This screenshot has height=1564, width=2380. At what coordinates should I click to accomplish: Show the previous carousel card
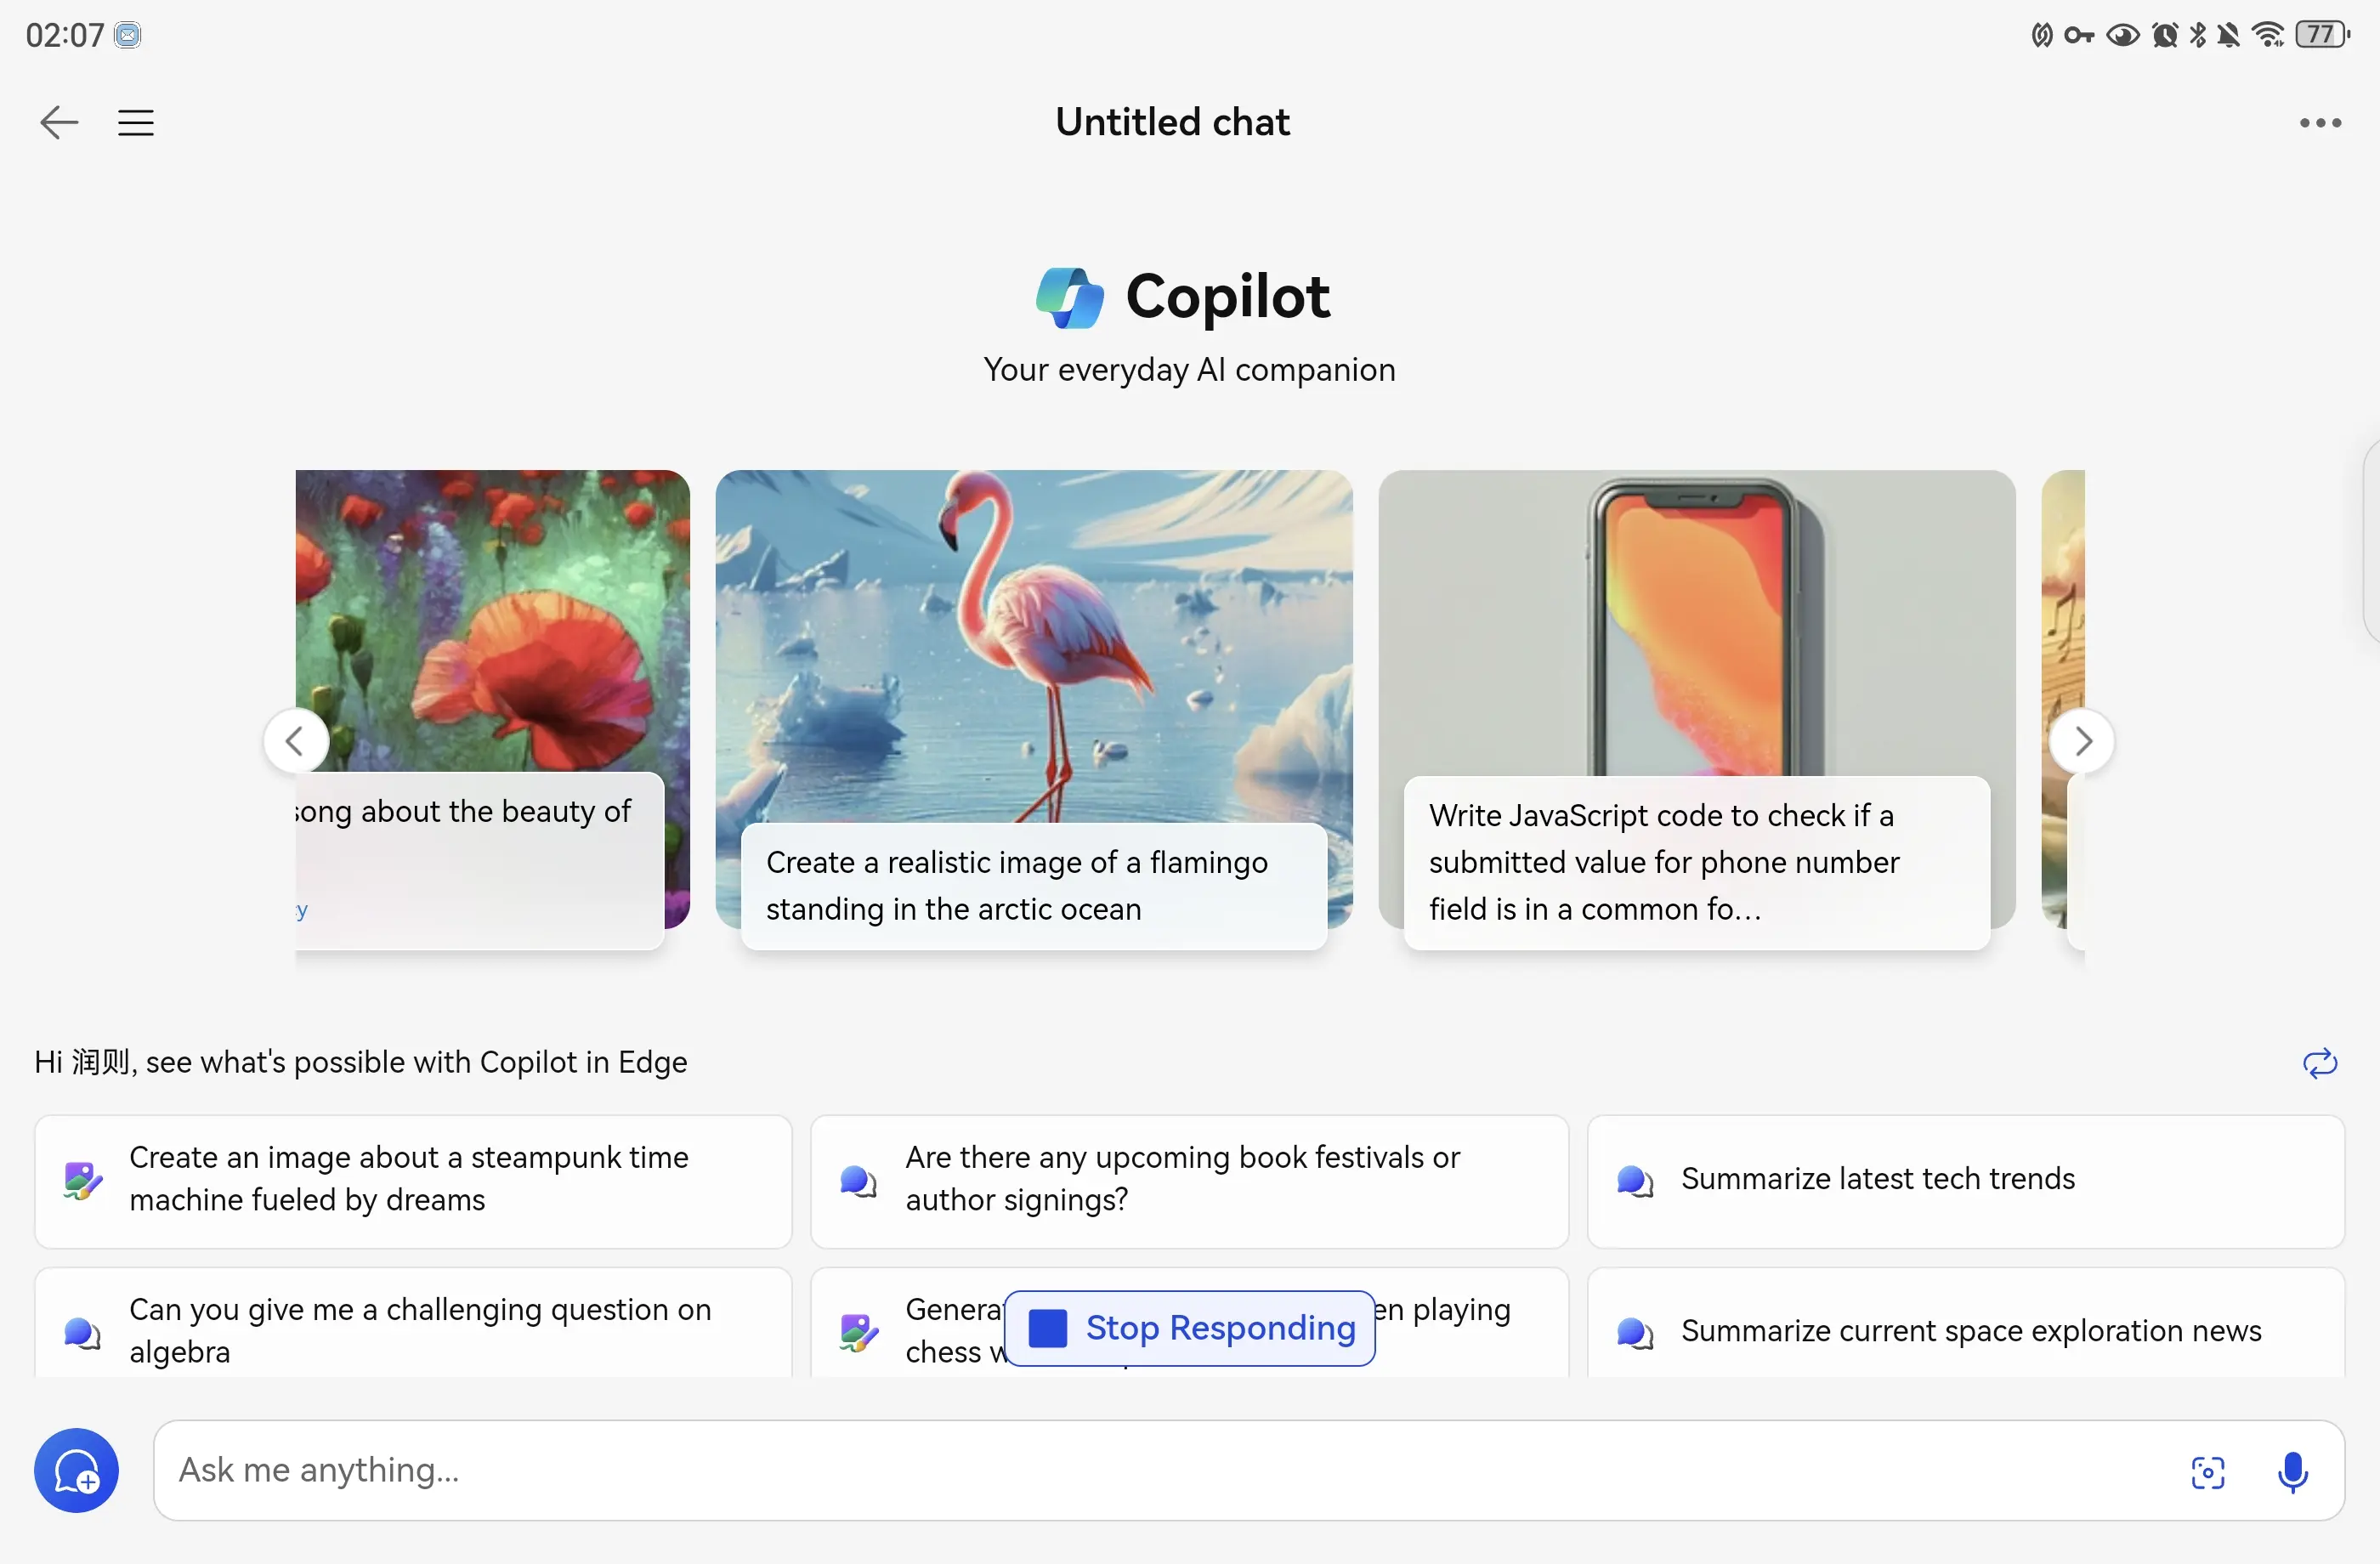click(x=295, y=741)
